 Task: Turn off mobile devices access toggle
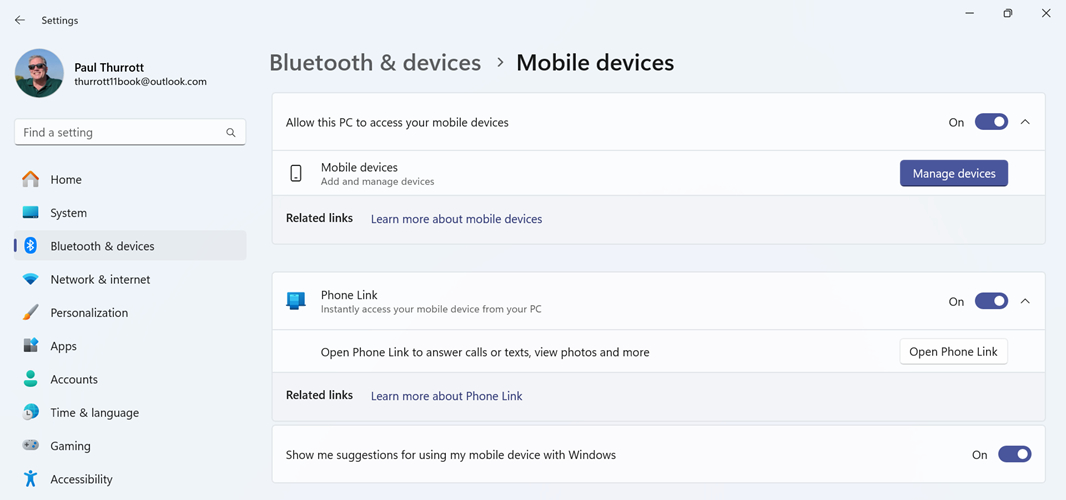991,122
